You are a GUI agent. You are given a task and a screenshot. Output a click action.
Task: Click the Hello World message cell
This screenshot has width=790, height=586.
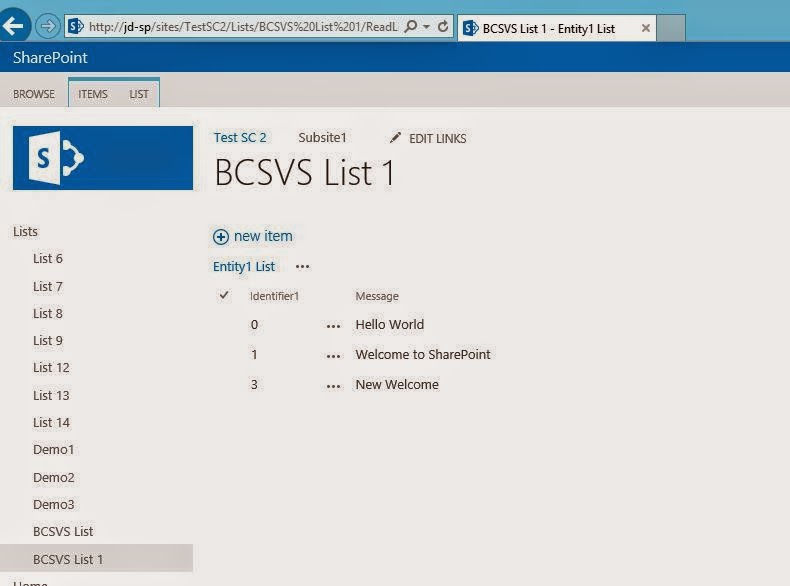pos(389,324)
